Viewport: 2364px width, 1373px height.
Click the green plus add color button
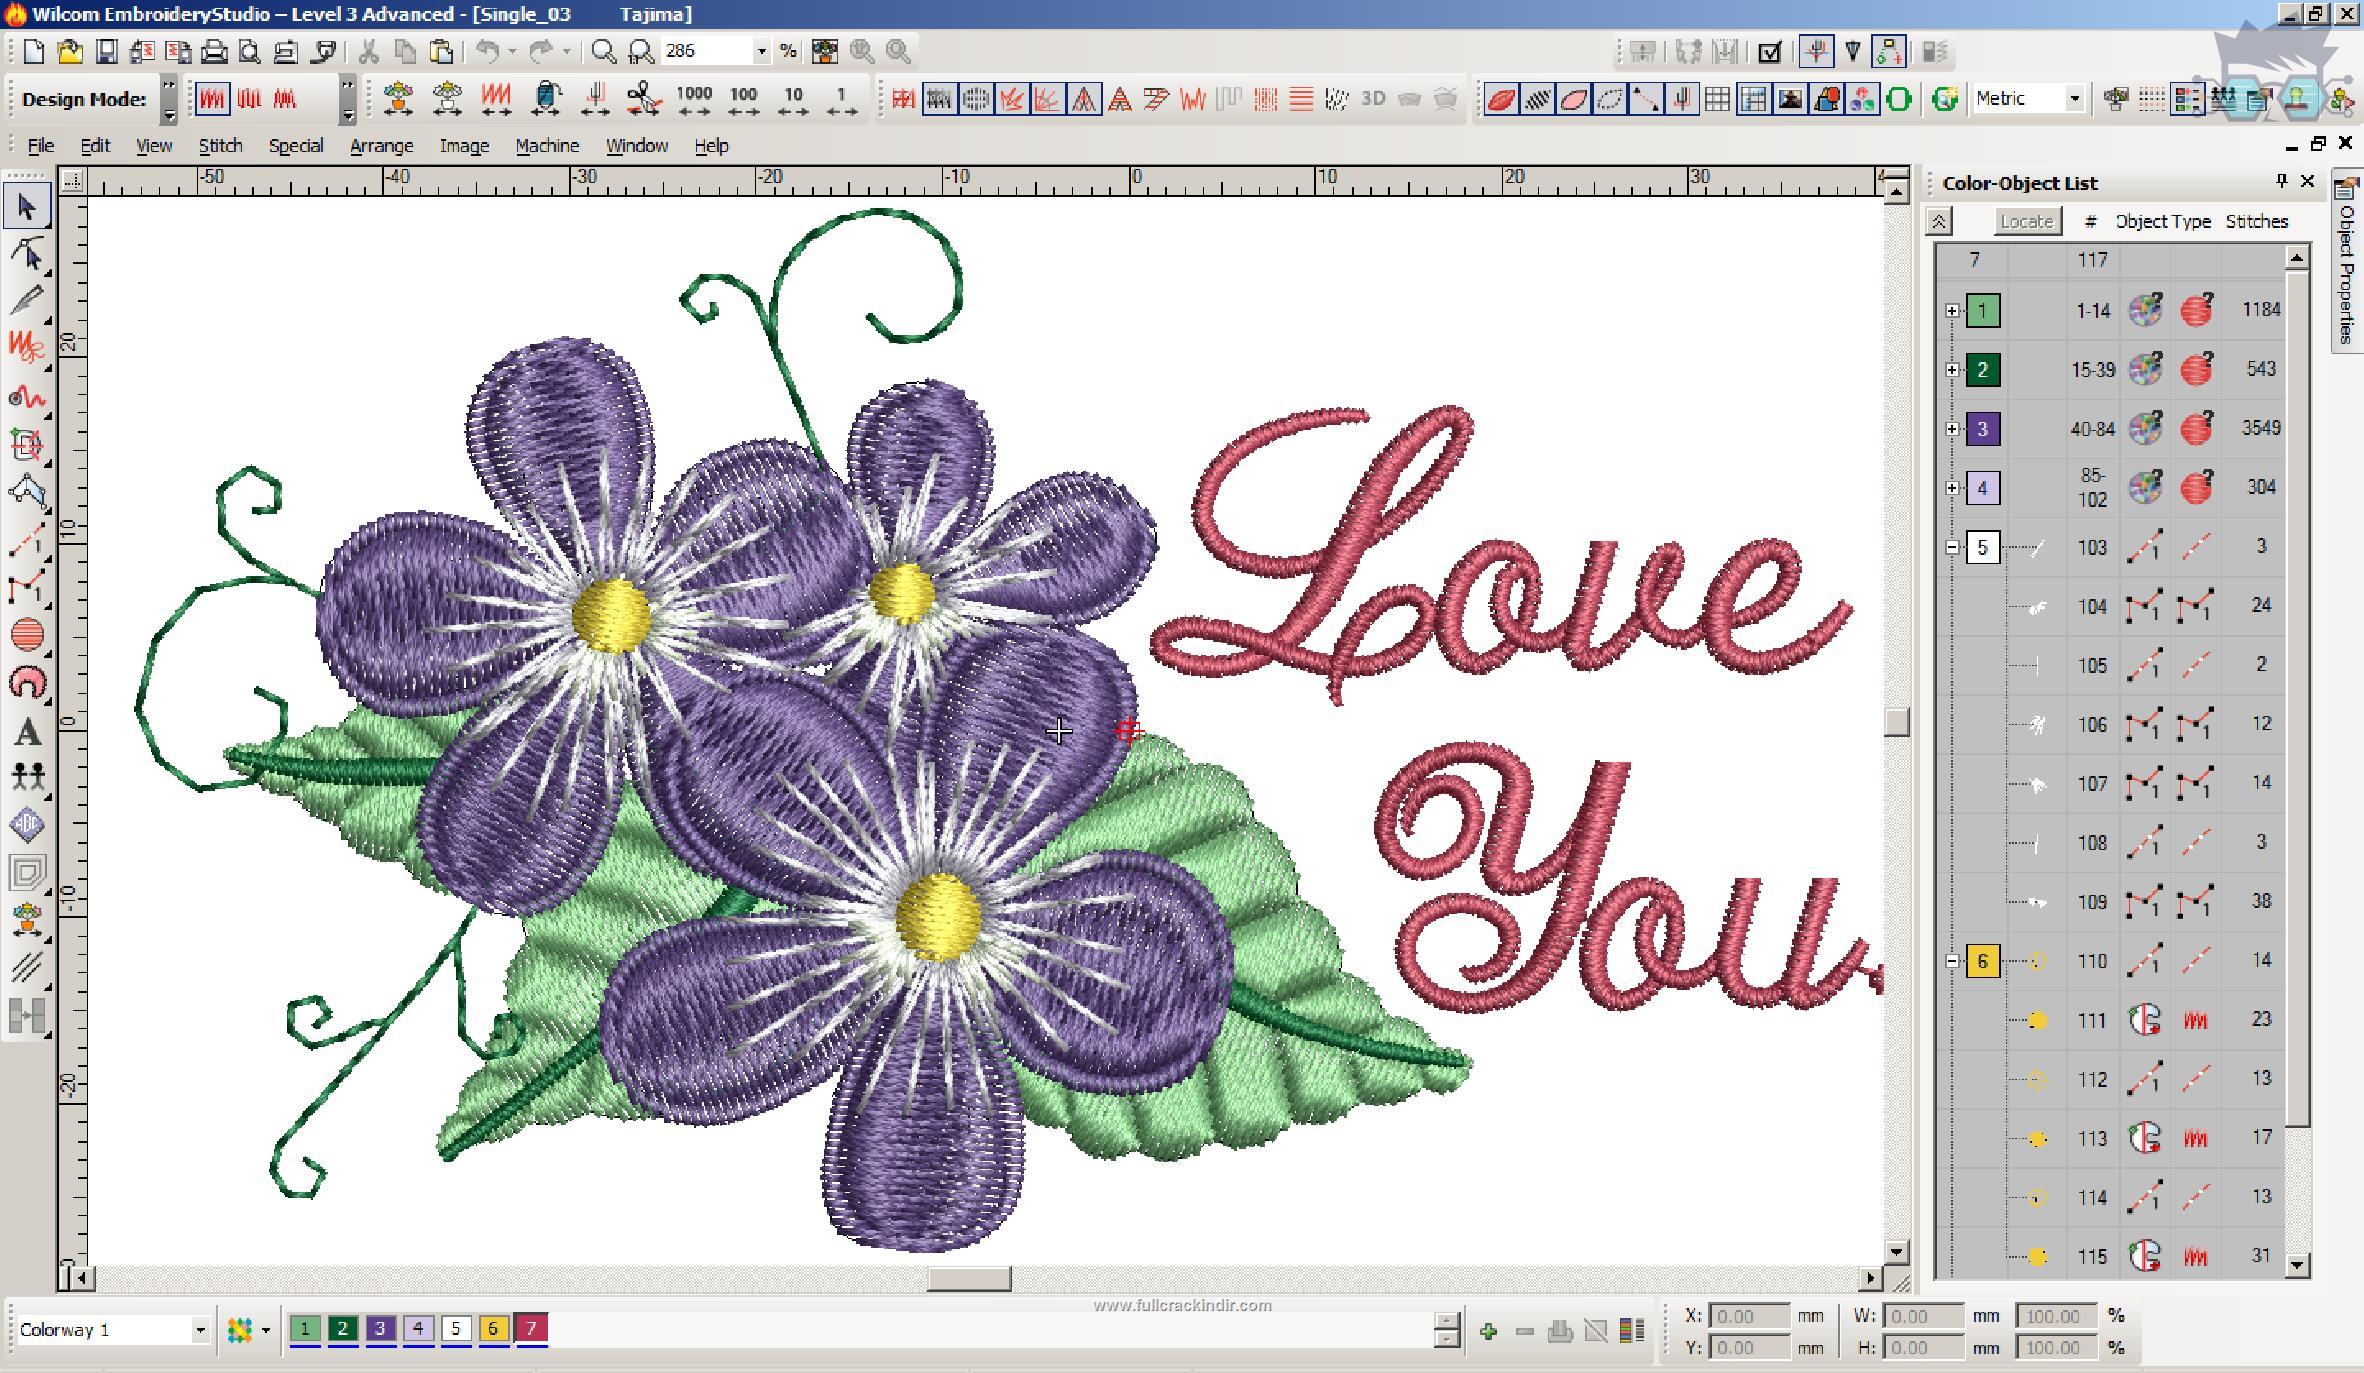1488,1331
